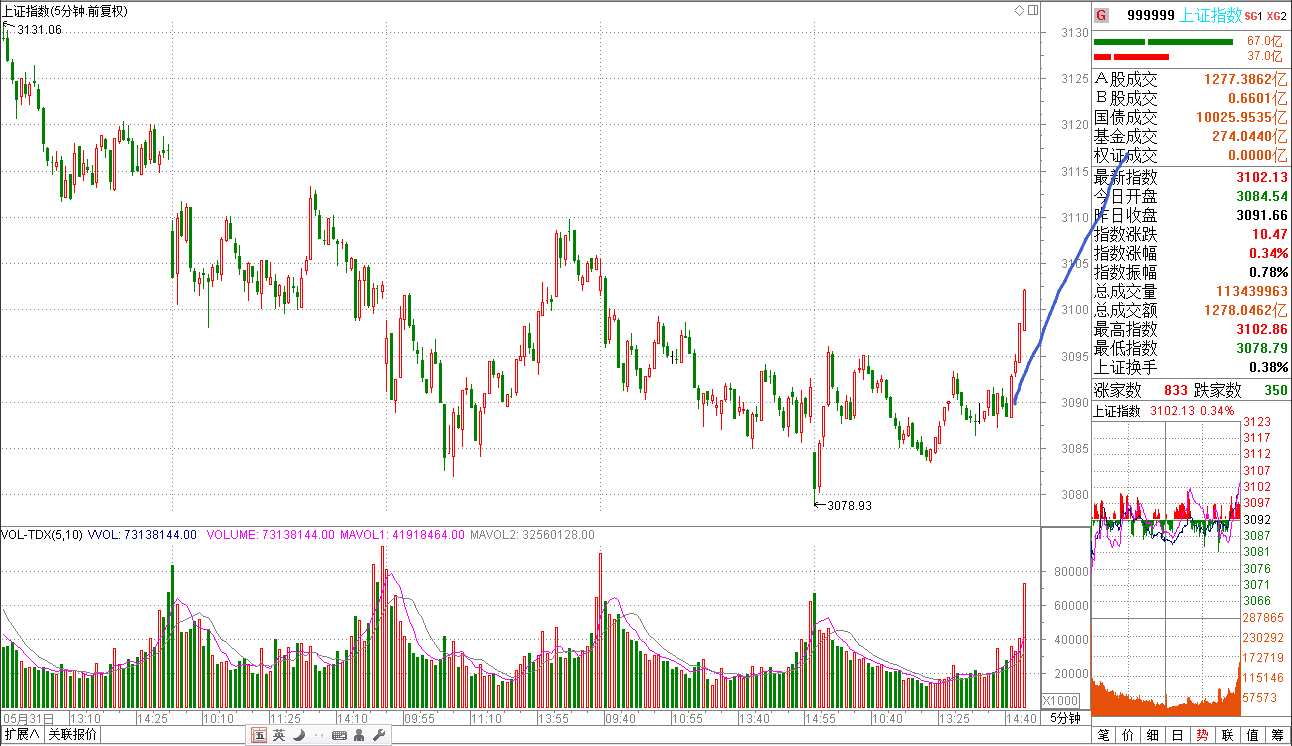The width and height of the screenshot is (1292, 746).
Task: Click the user icon in IME bar
Action: pos(360,735)
